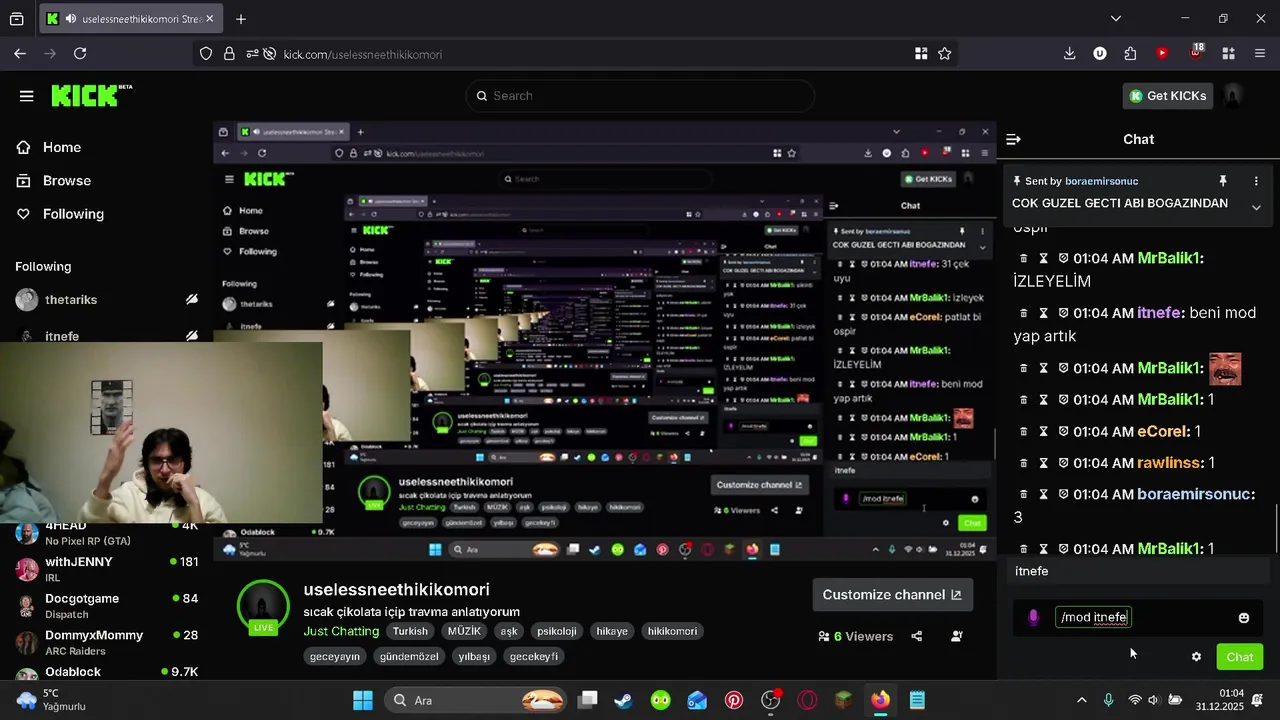Delete the rawlinss message
Image resolution: width=1280 pixels, height=720 pixels.
click(1023, 463)
